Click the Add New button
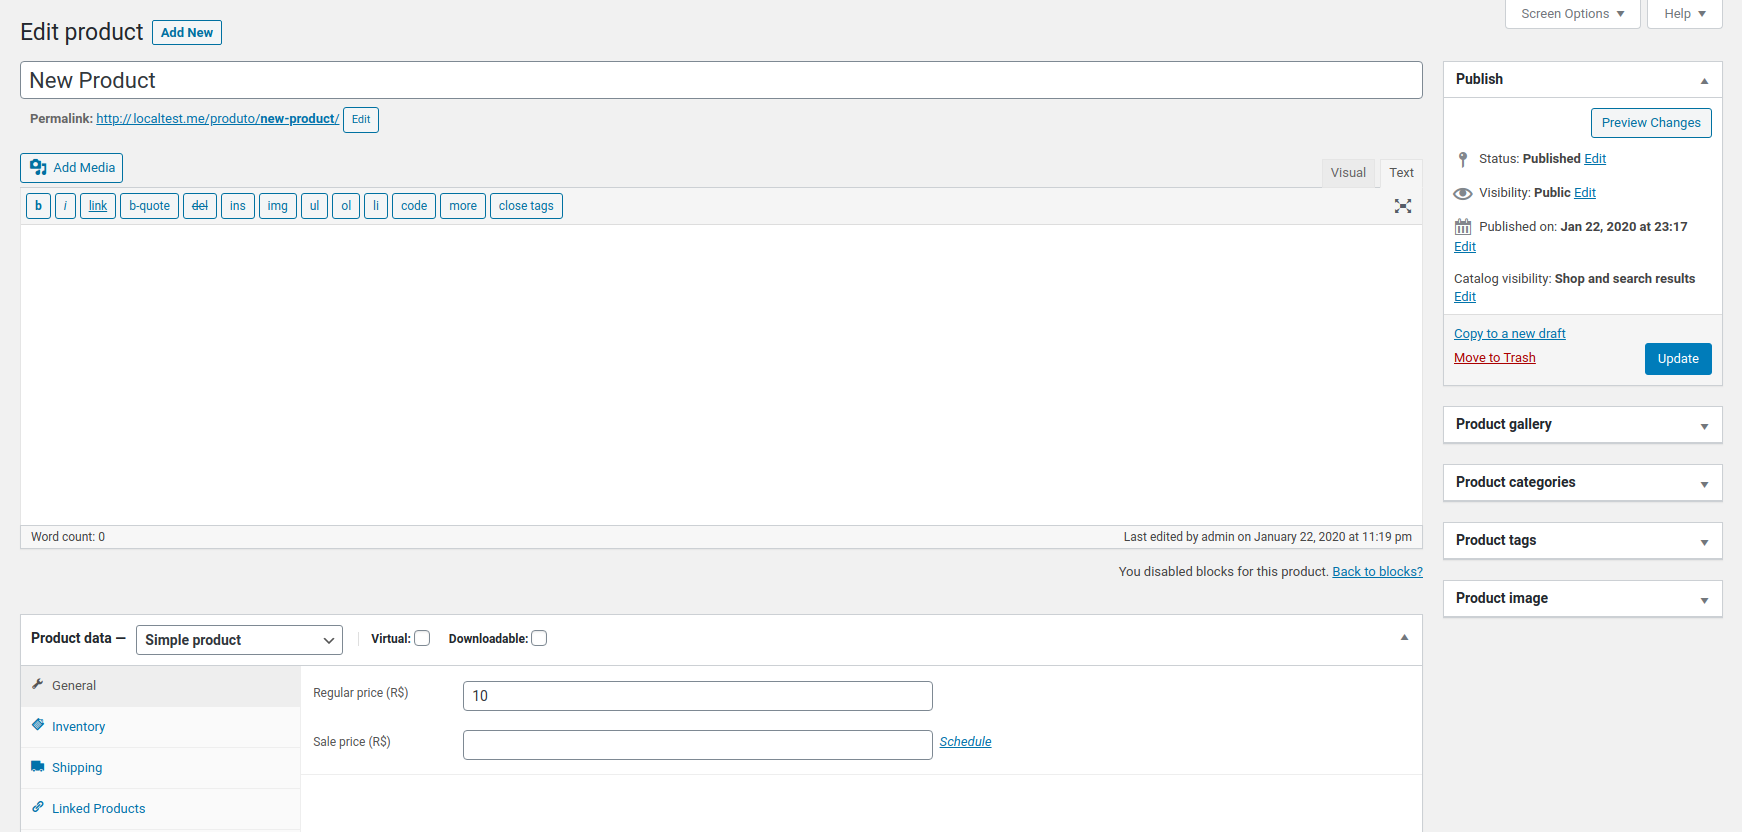 (187, 33)
